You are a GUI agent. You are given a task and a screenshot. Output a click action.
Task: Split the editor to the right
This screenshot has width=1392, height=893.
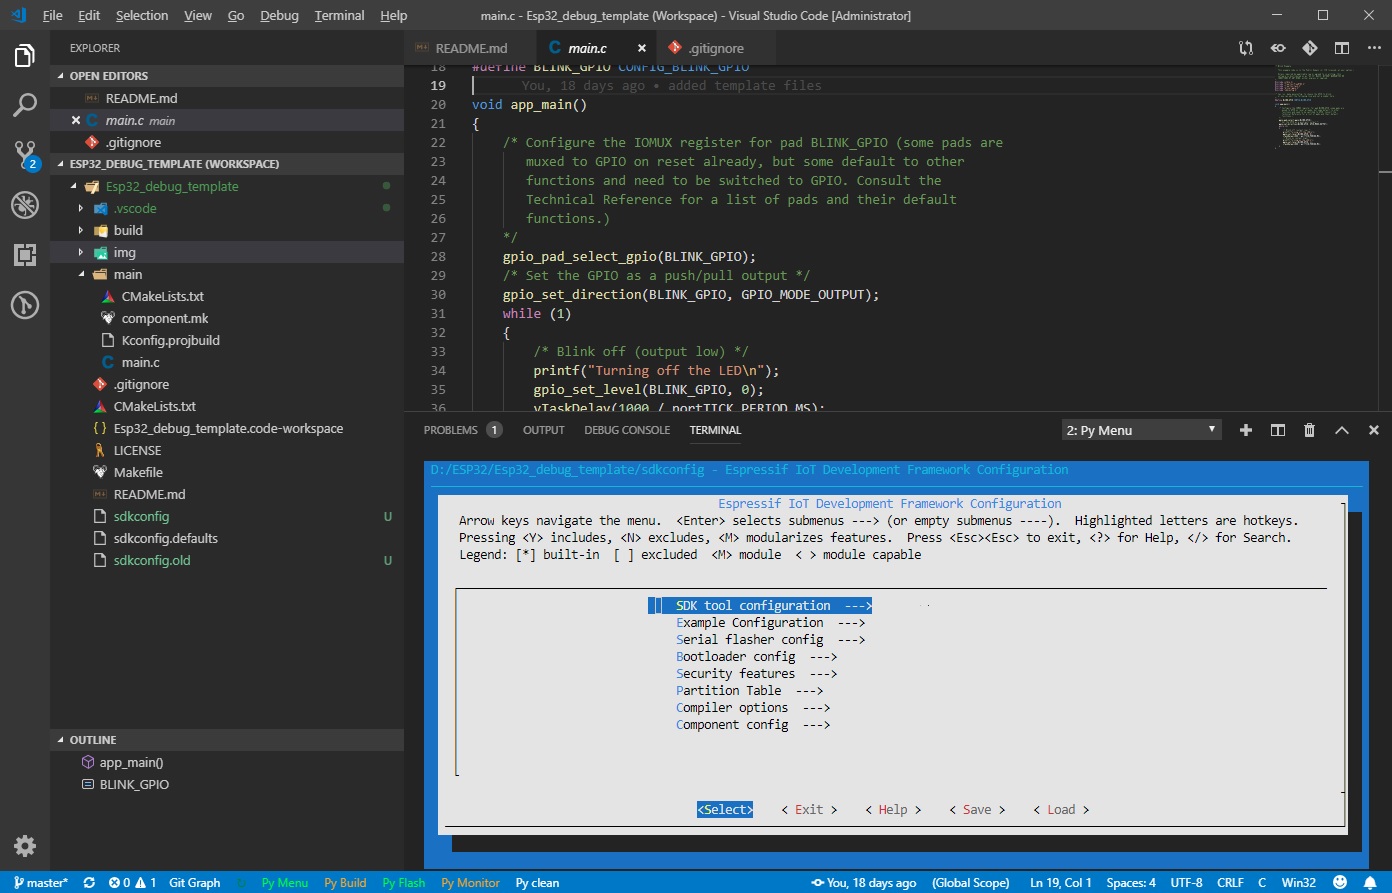[x=1342, y=48]
